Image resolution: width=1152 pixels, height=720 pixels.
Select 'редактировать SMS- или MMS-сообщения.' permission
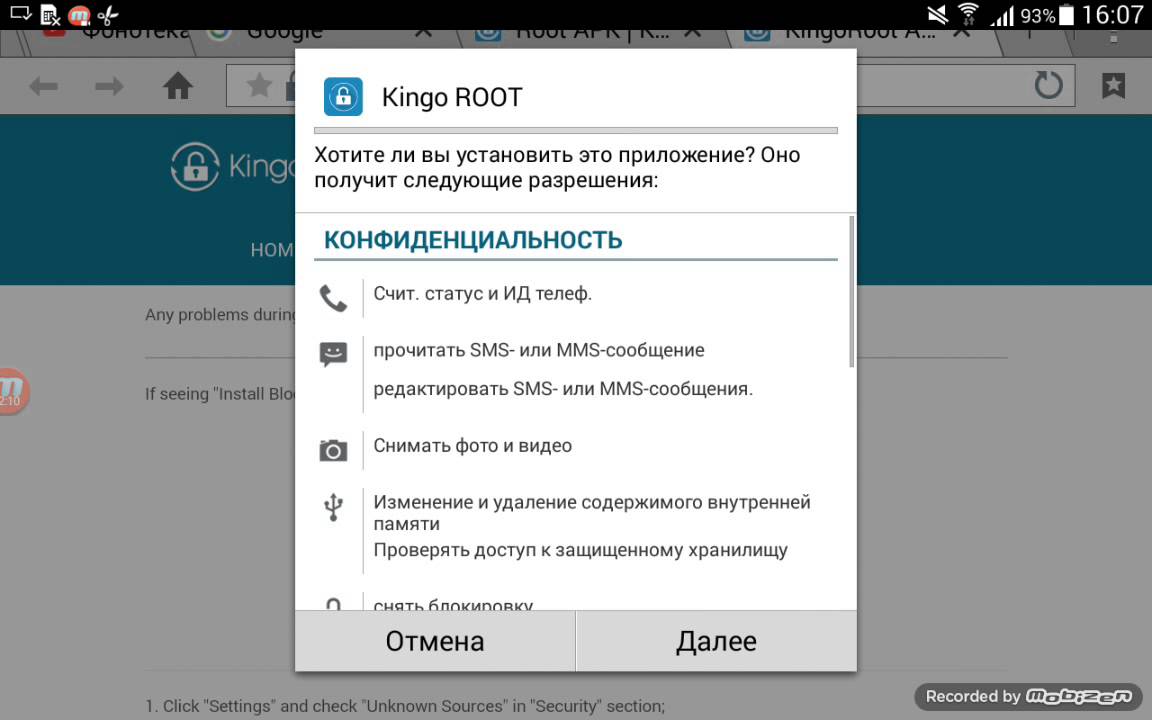coord(563,389)
